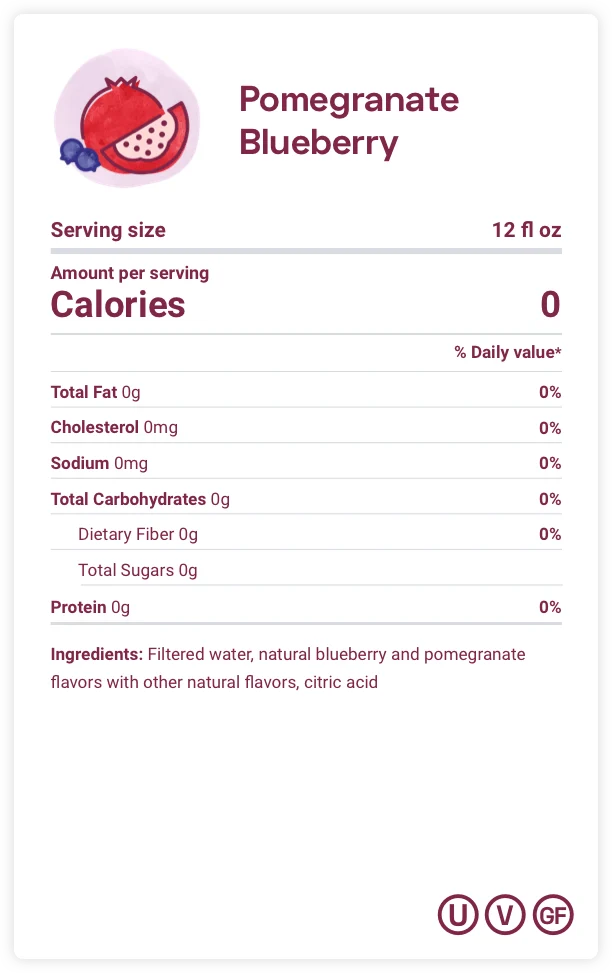Image resolution: width=612 pixels, height=973 pixels.
Task: Select the Total Fat 0g row label
Action: point(96,392)
